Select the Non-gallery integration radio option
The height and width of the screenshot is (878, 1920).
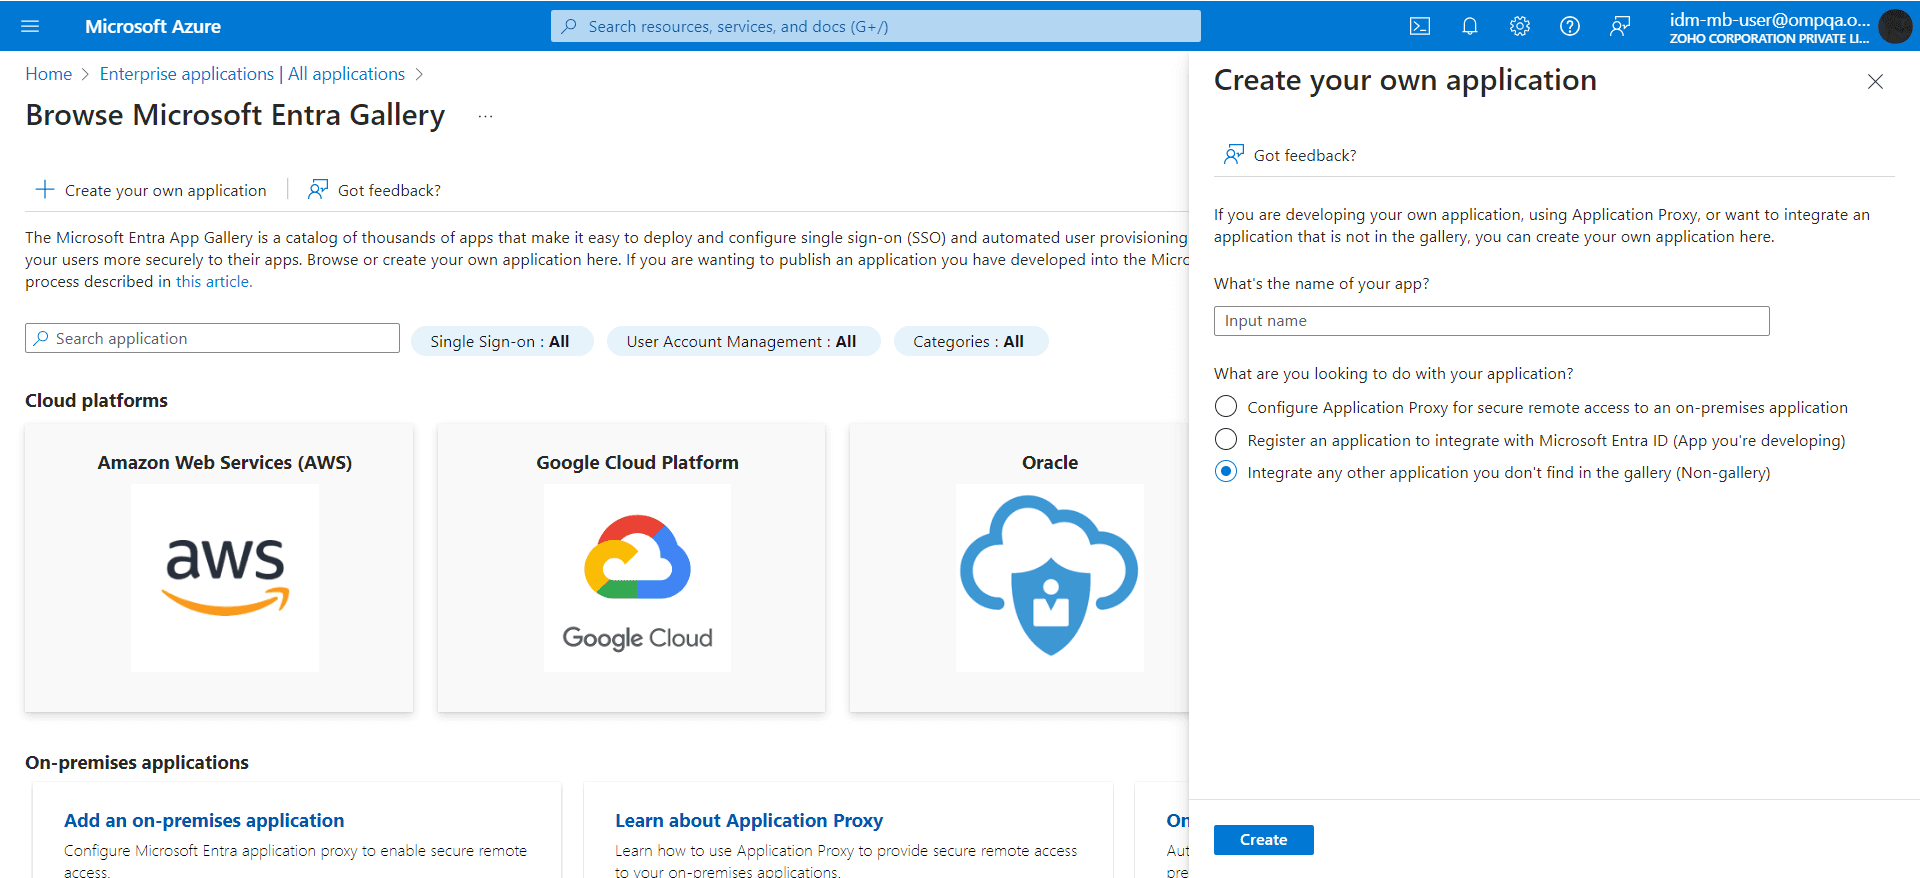pos(1226,472)
